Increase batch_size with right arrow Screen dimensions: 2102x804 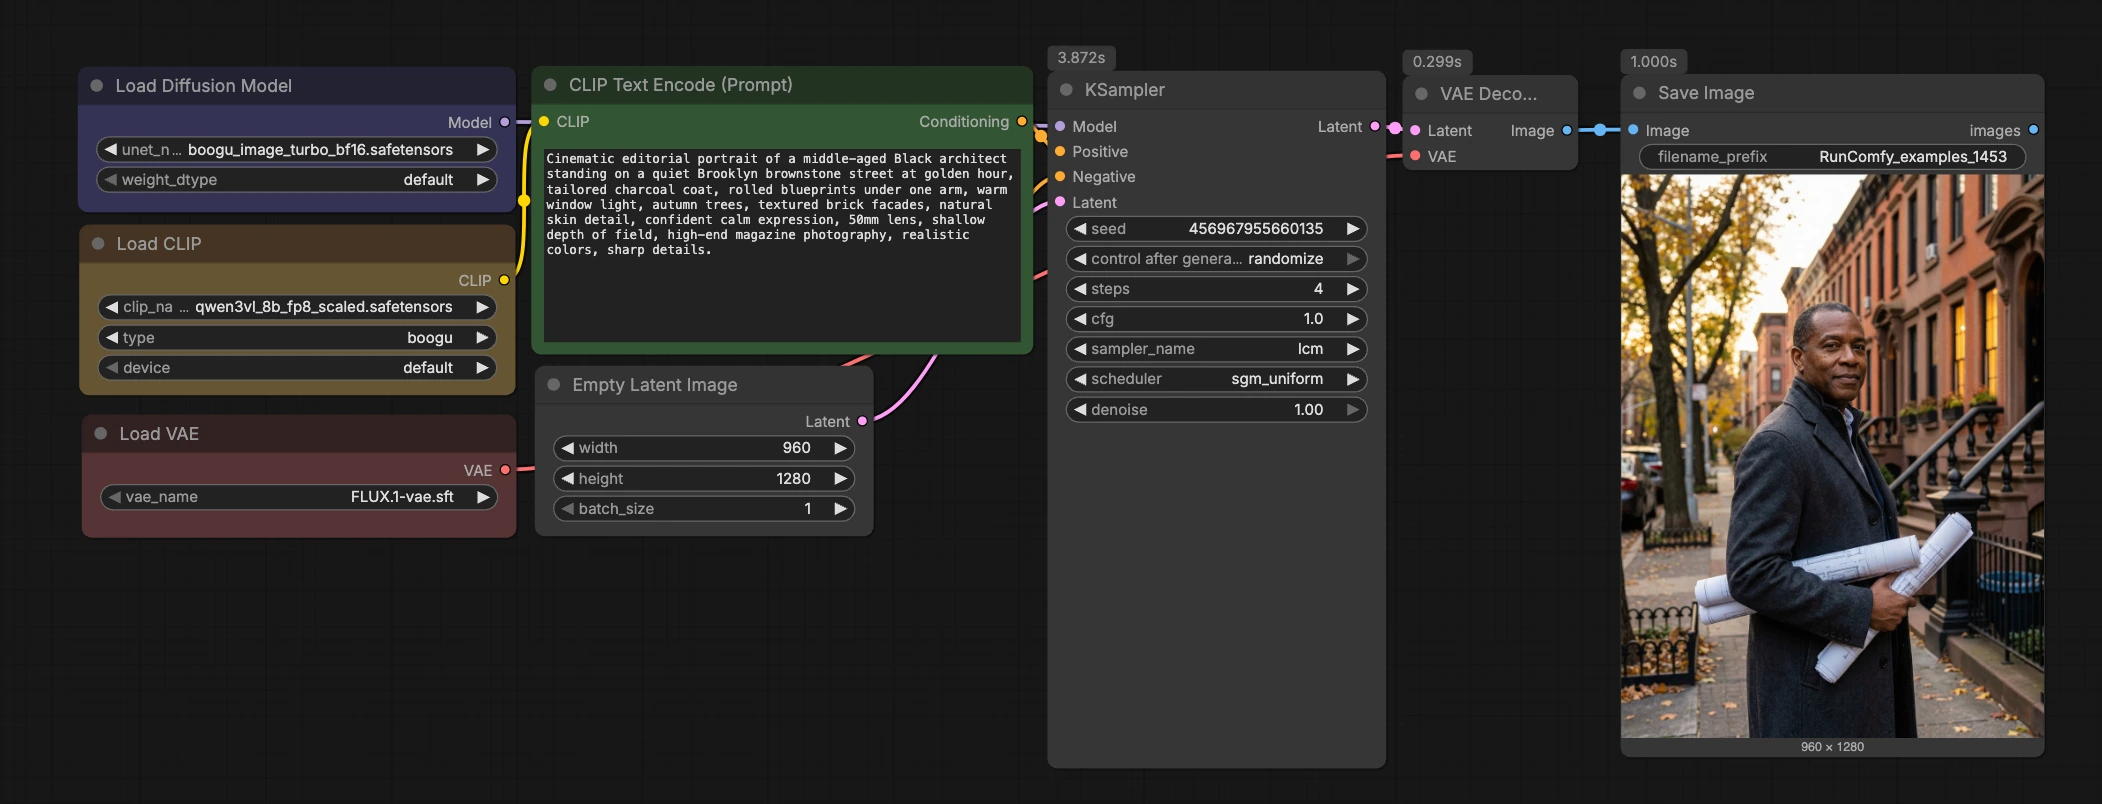click(x=840, y=509)
